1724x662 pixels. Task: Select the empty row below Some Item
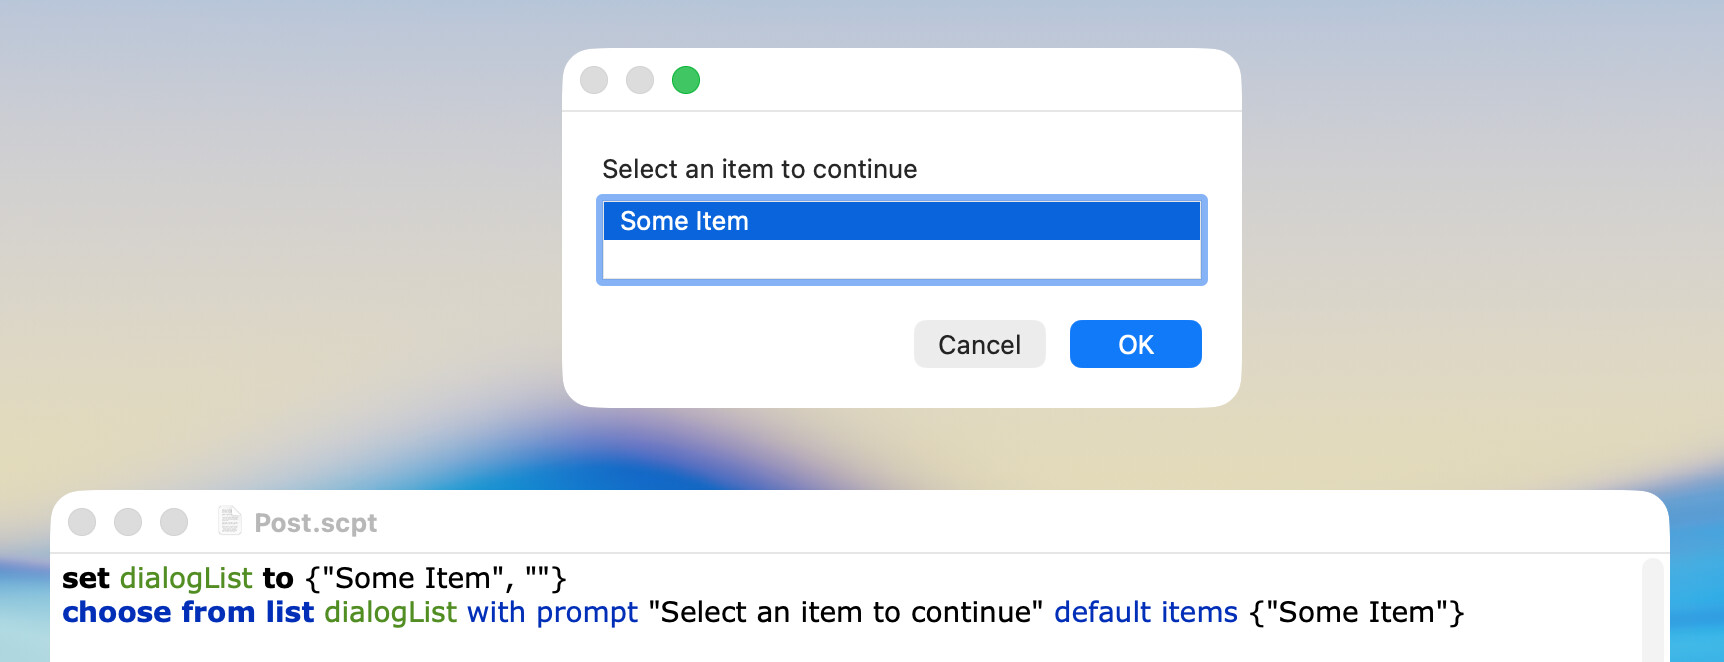(x=900, y=259)
